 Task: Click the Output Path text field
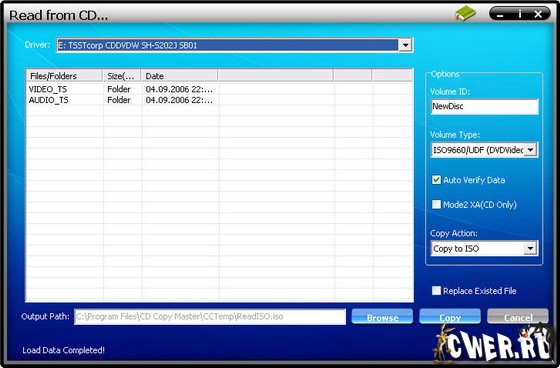coord(210,317)
